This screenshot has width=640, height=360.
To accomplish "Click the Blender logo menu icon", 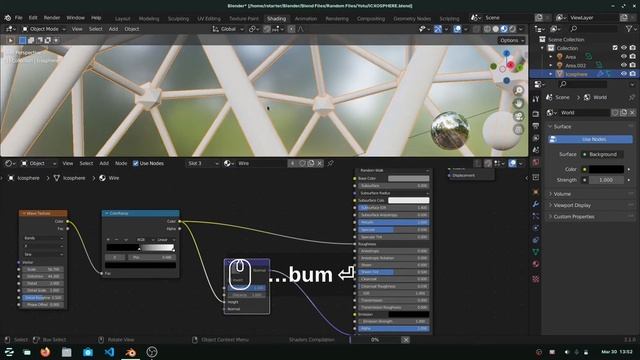I will click(x=8, y=18).
